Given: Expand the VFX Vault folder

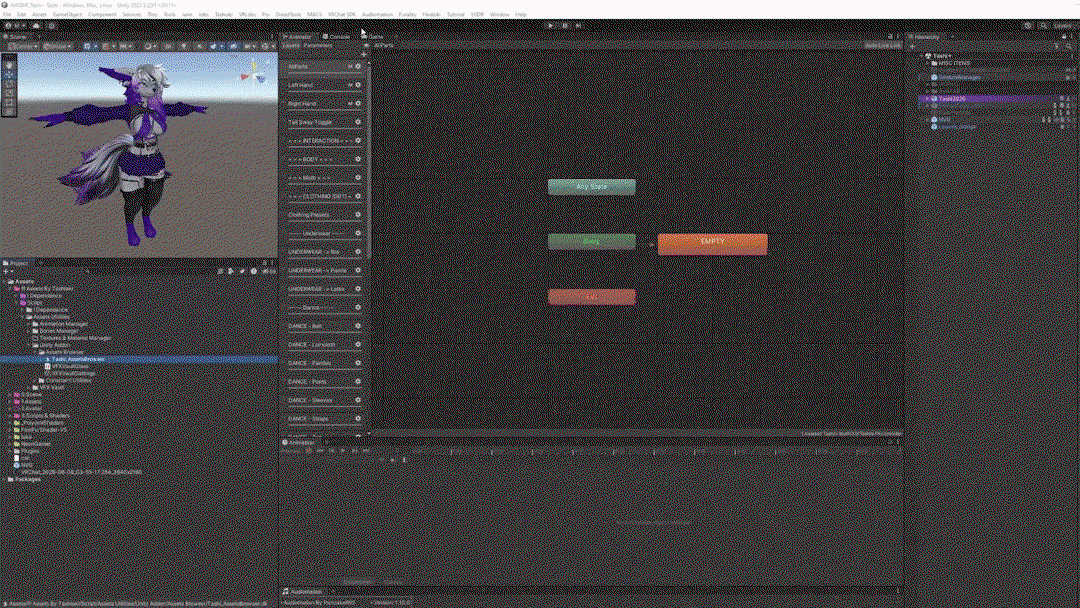Looking at the screenshot, I should coord(30,388).
